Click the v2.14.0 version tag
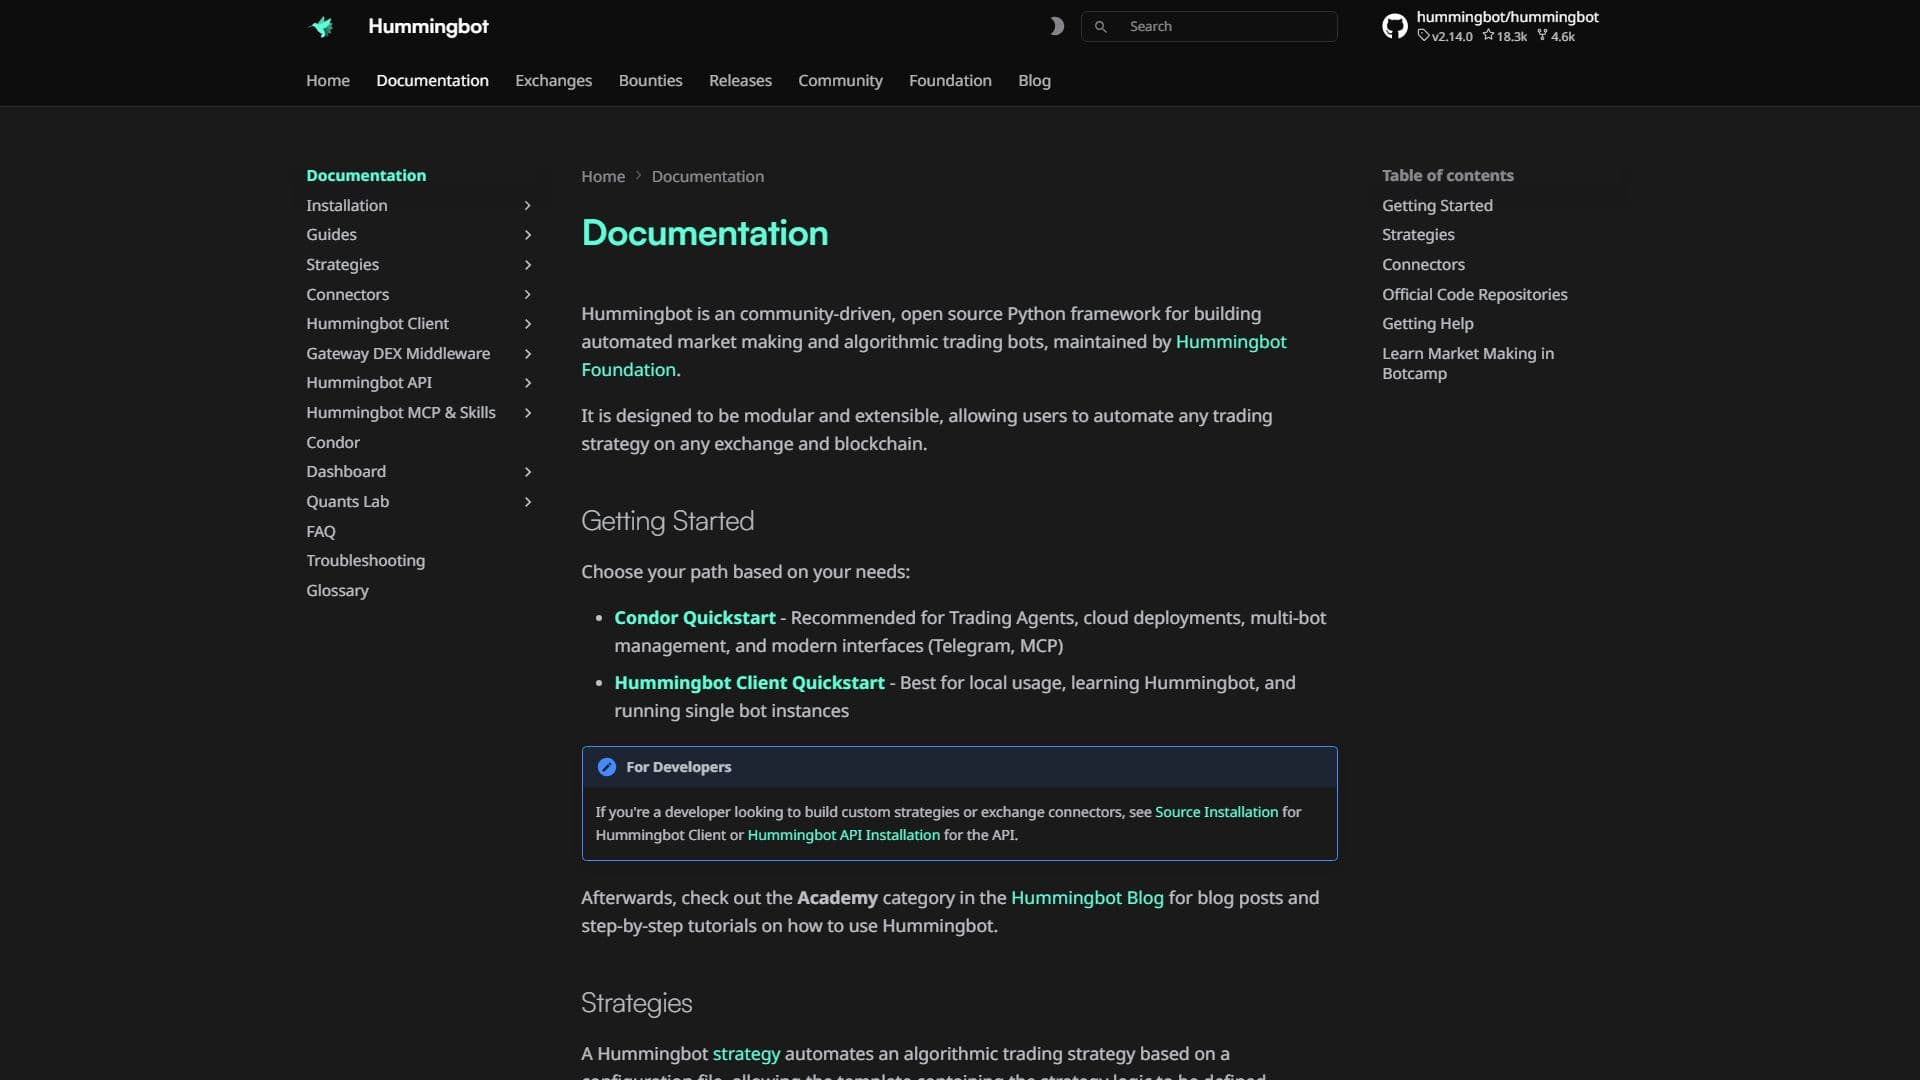 1445,37
